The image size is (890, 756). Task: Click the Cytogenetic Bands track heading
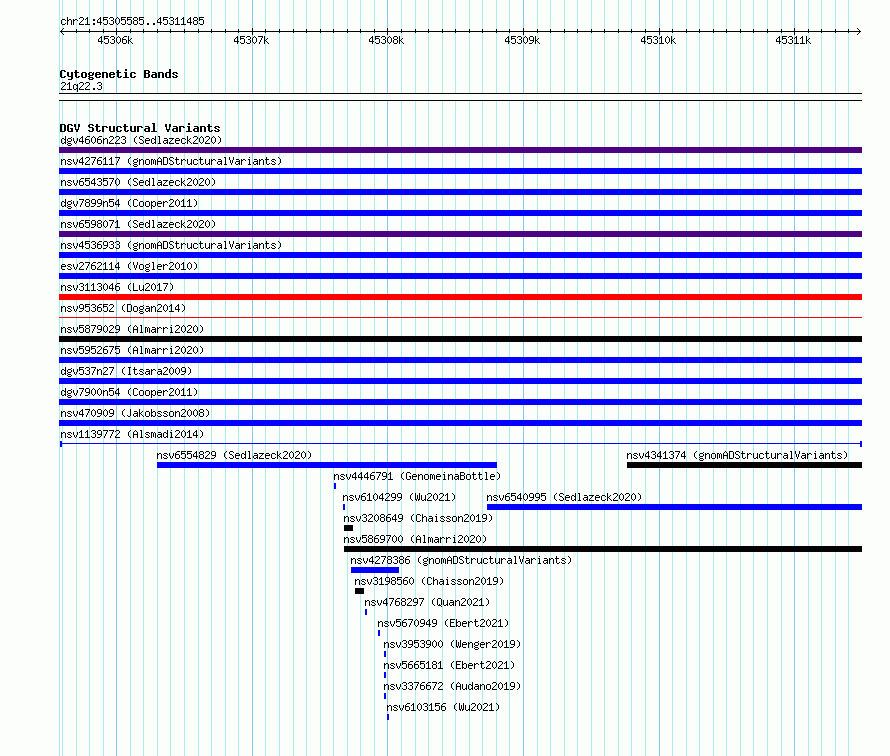pyautogui.click(x=119, y=74)
